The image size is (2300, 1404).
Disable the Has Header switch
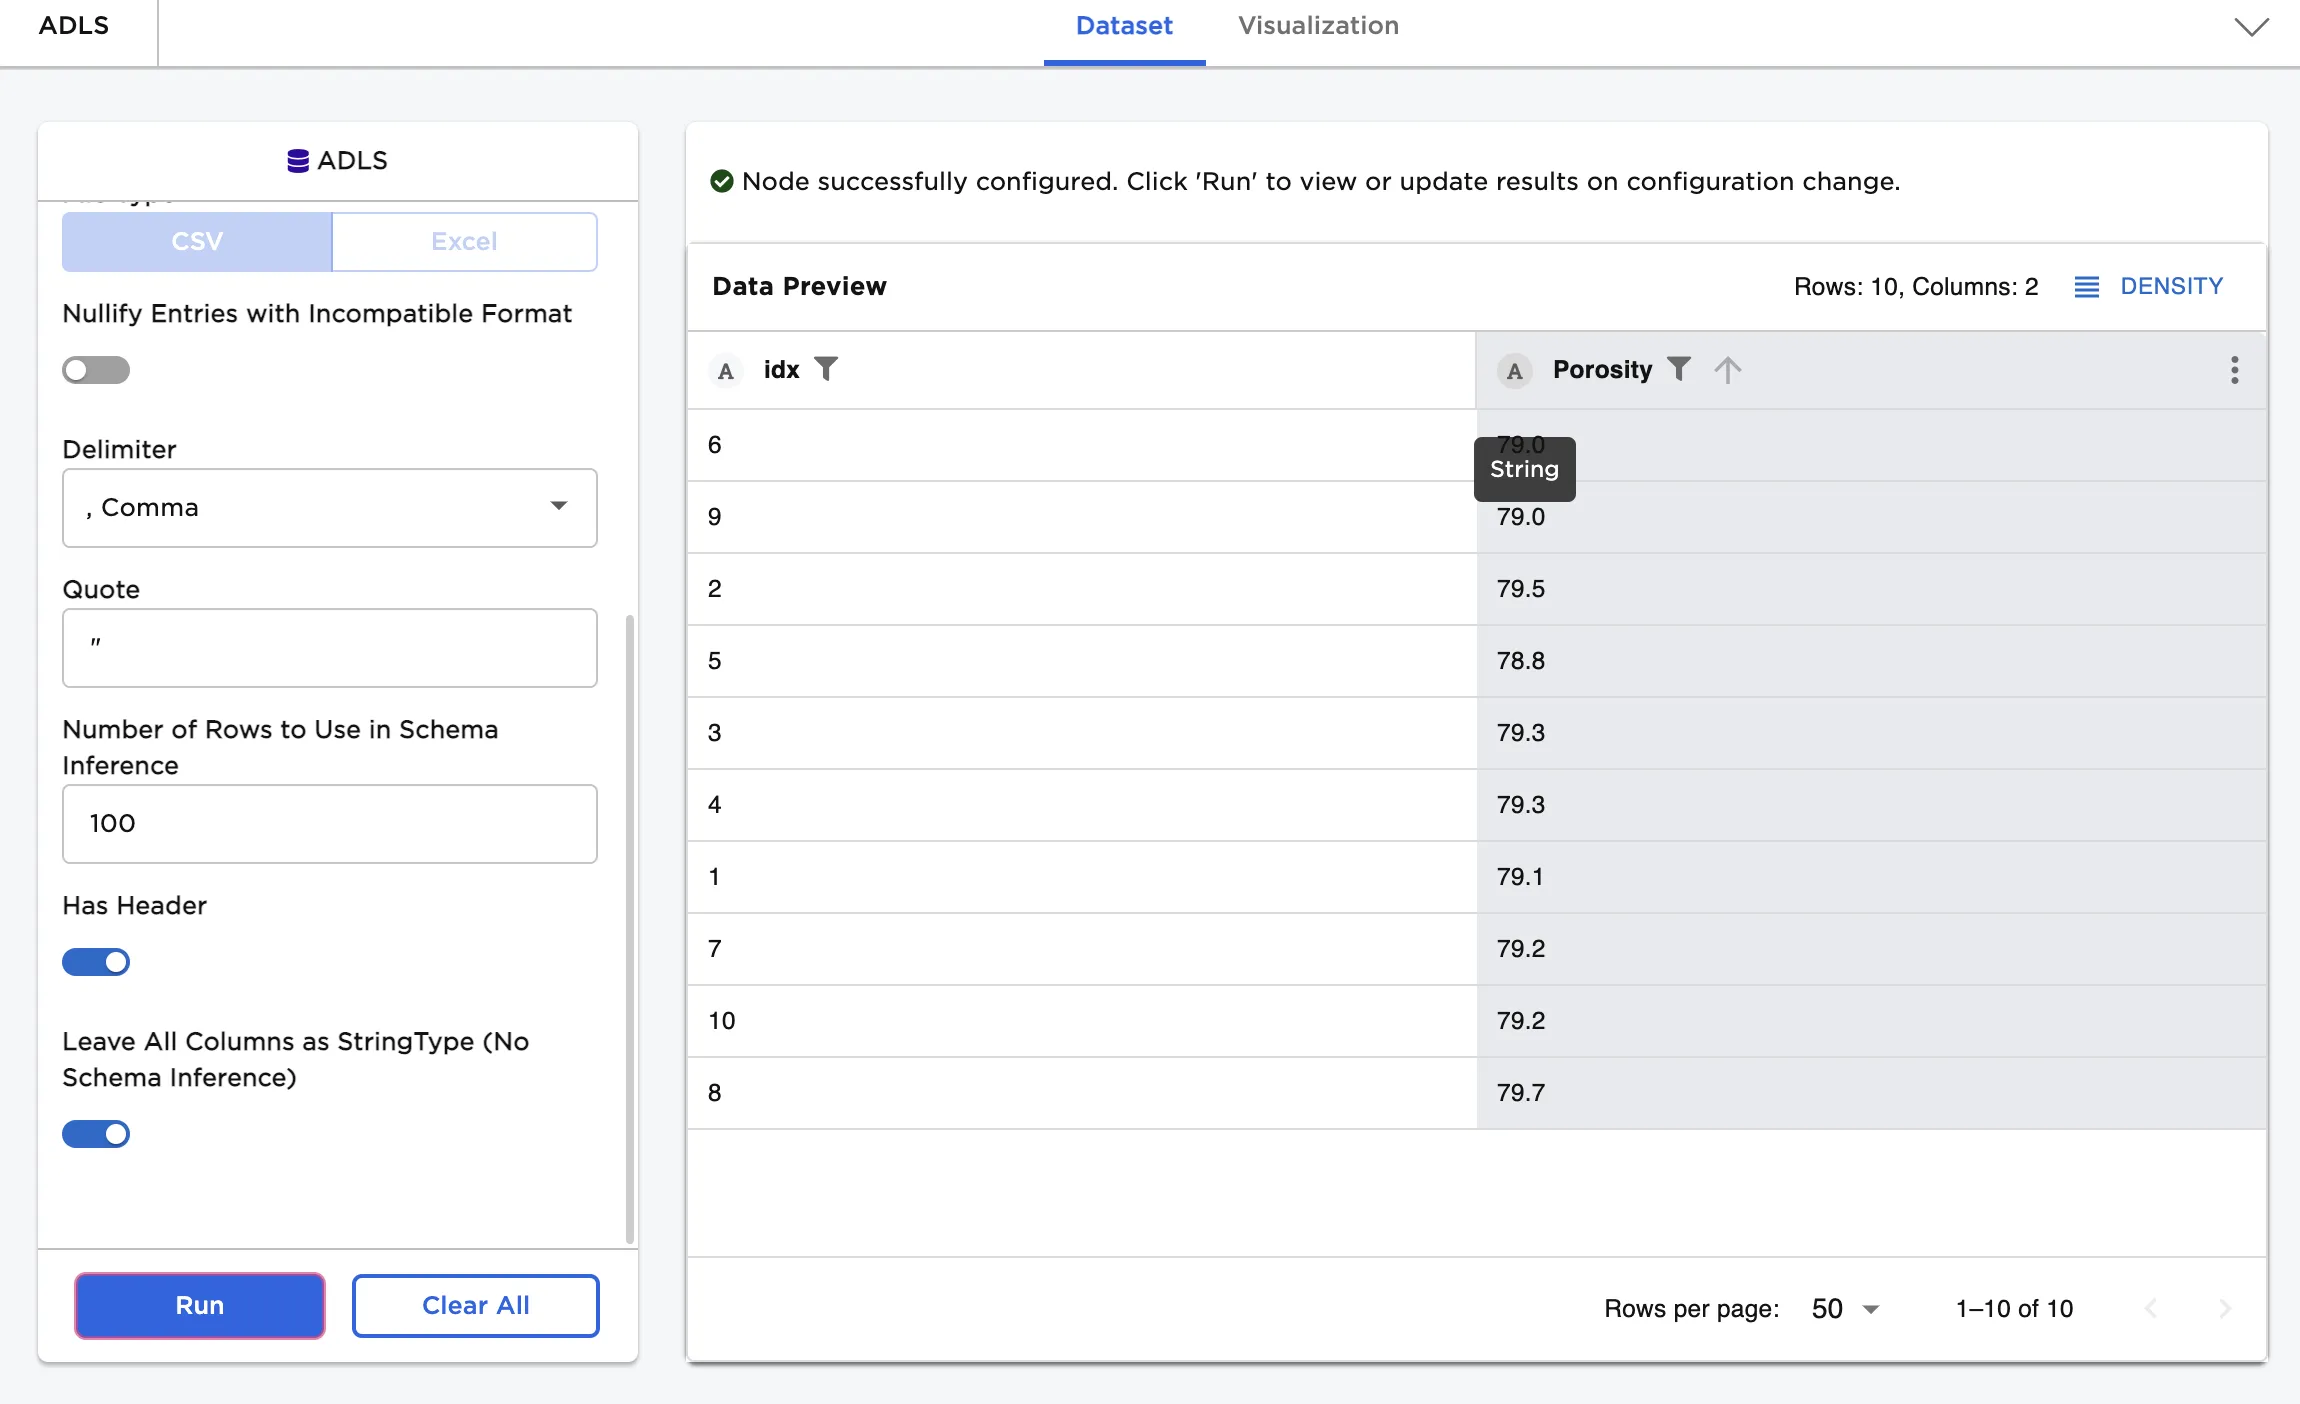tap(96, 962)
